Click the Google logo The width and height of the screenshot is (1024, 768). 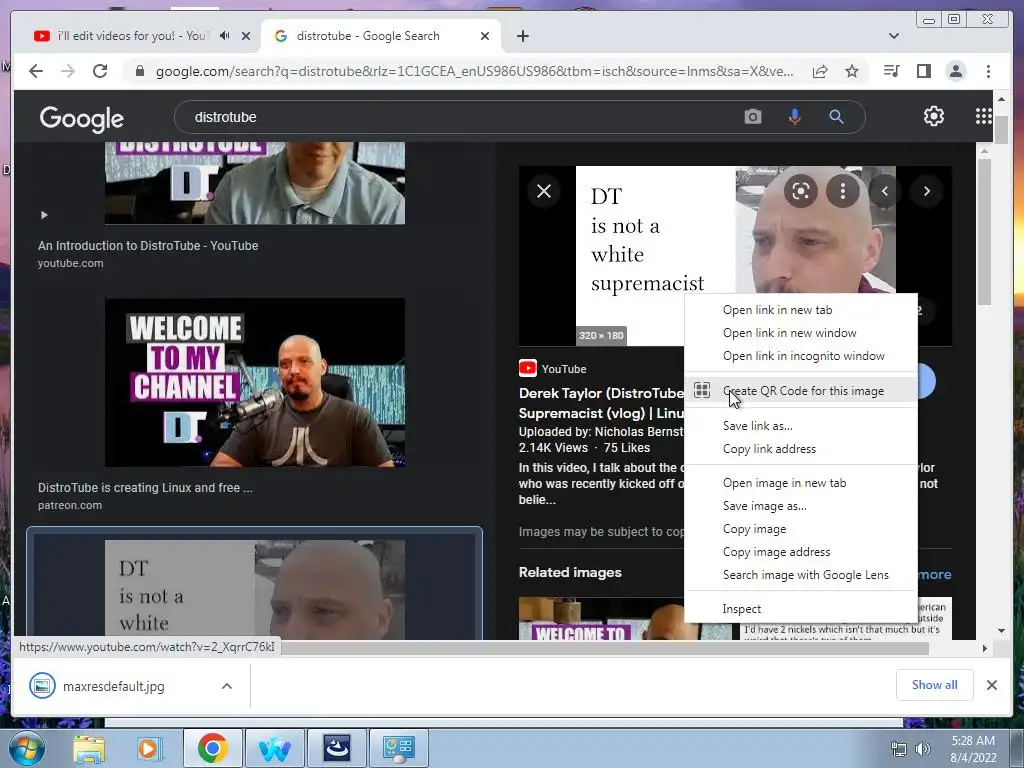coord(82,118)
